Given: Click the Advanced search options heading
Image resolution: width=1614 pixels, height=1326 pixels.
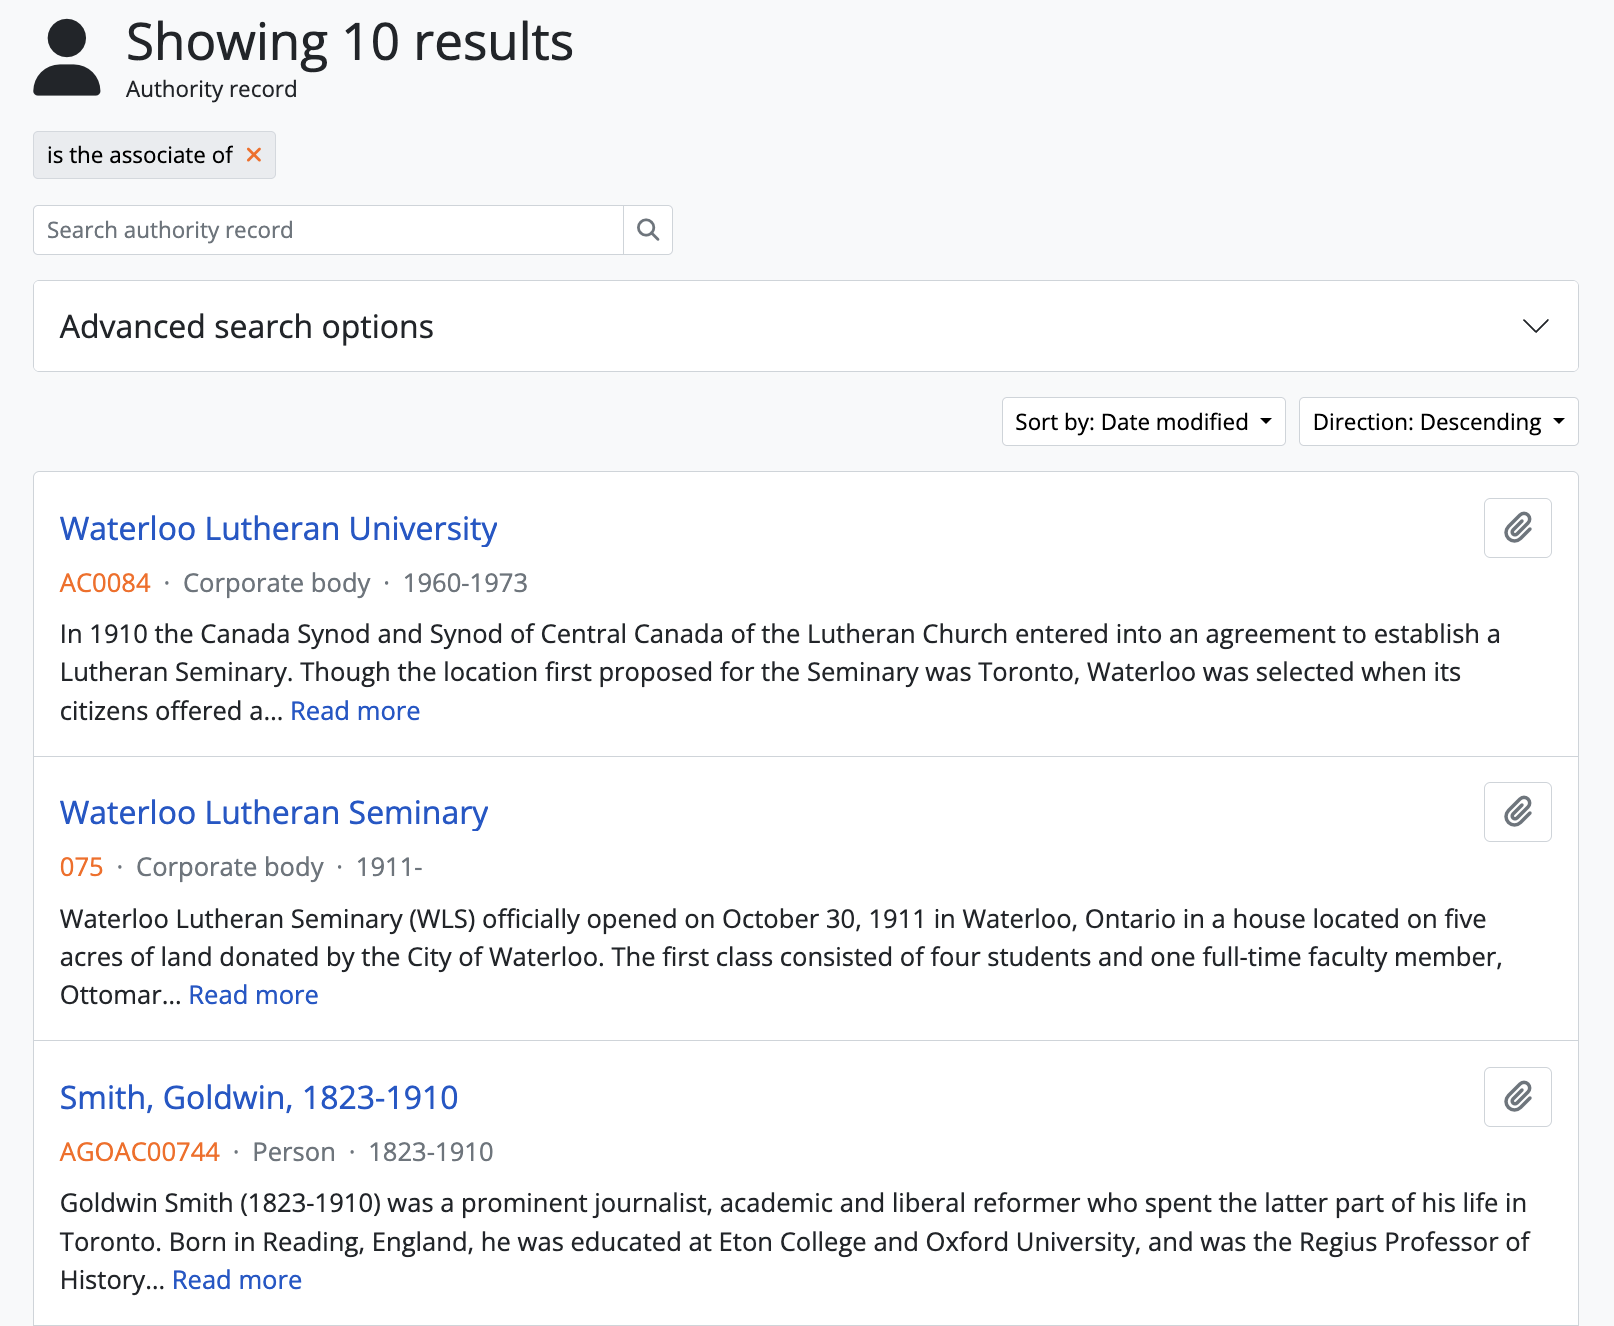Looking at the screenshot, I should pyautogui.click(x=247, y=327).
